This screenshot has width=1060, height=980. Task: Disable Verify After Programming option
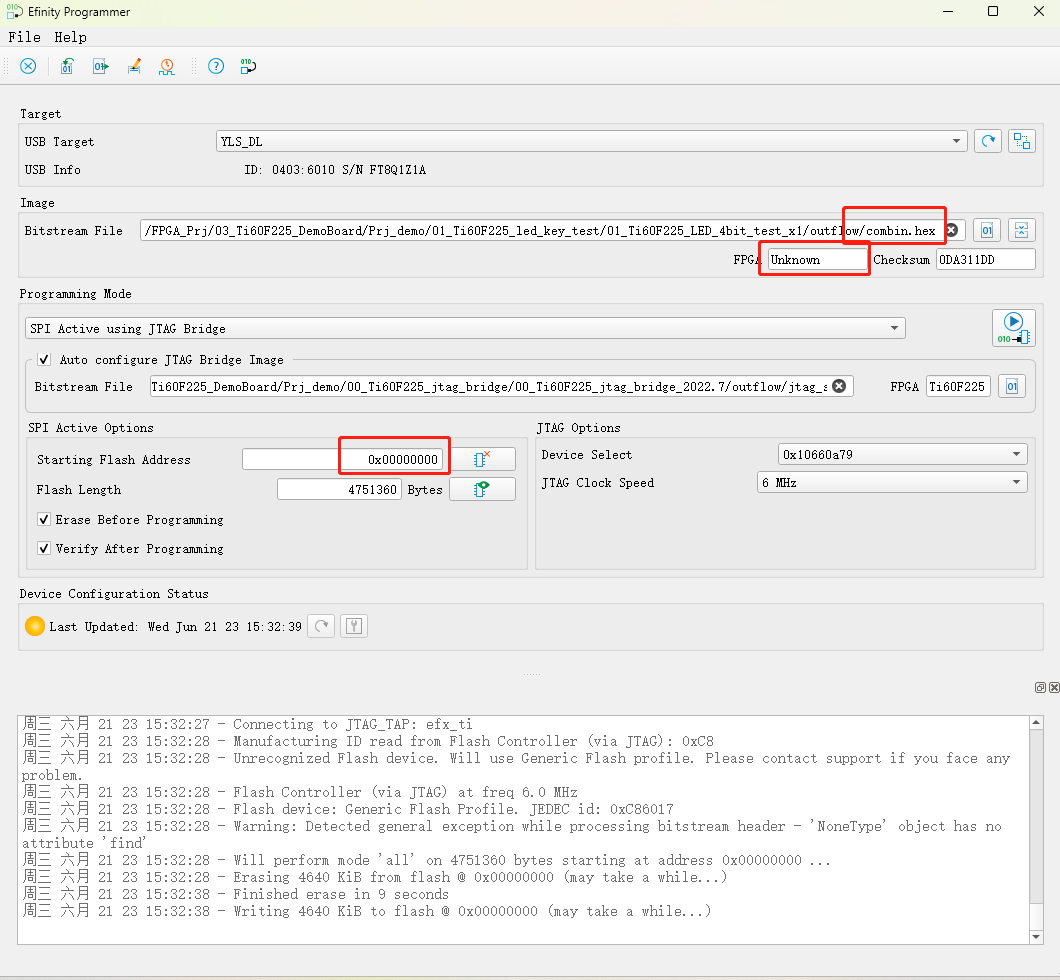coord(44,548)
